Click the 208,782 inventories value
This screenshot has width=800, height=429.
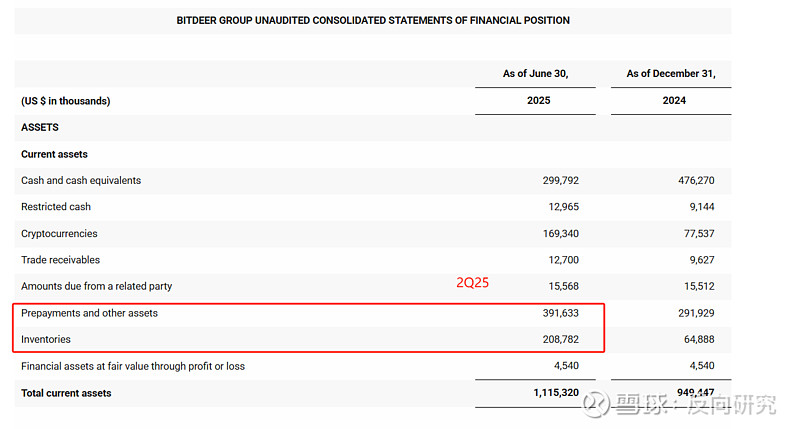coord(560,340)
